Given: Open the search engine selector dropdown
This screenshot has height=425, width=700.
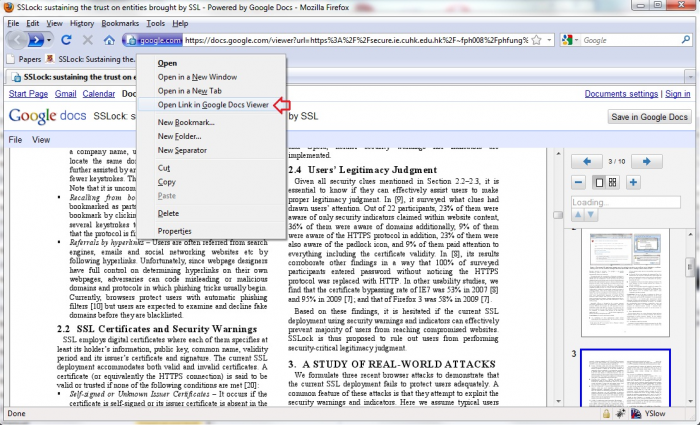Looking at the screenshot, I should [x=568, y=40].
